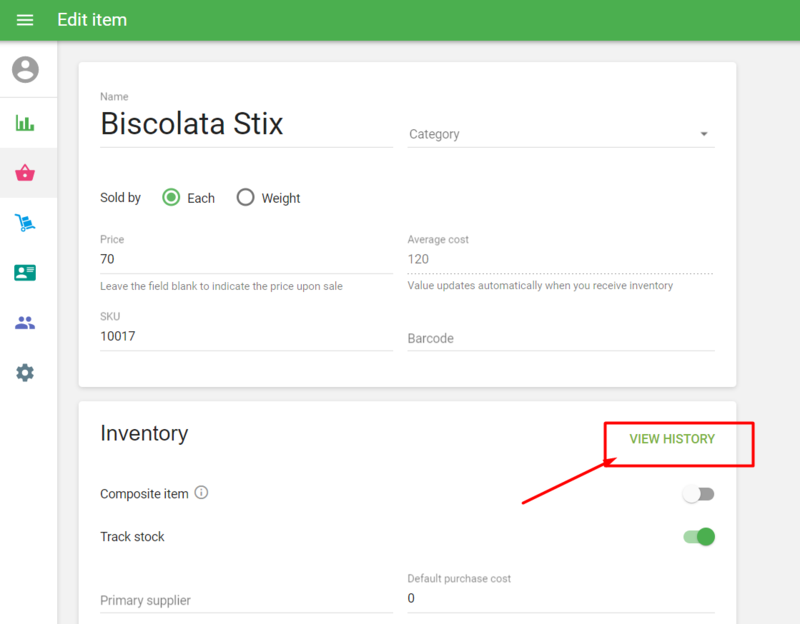Focus the Barcode input field
Image resolution: width=800 pixels, height=624 pixels.
560,338
